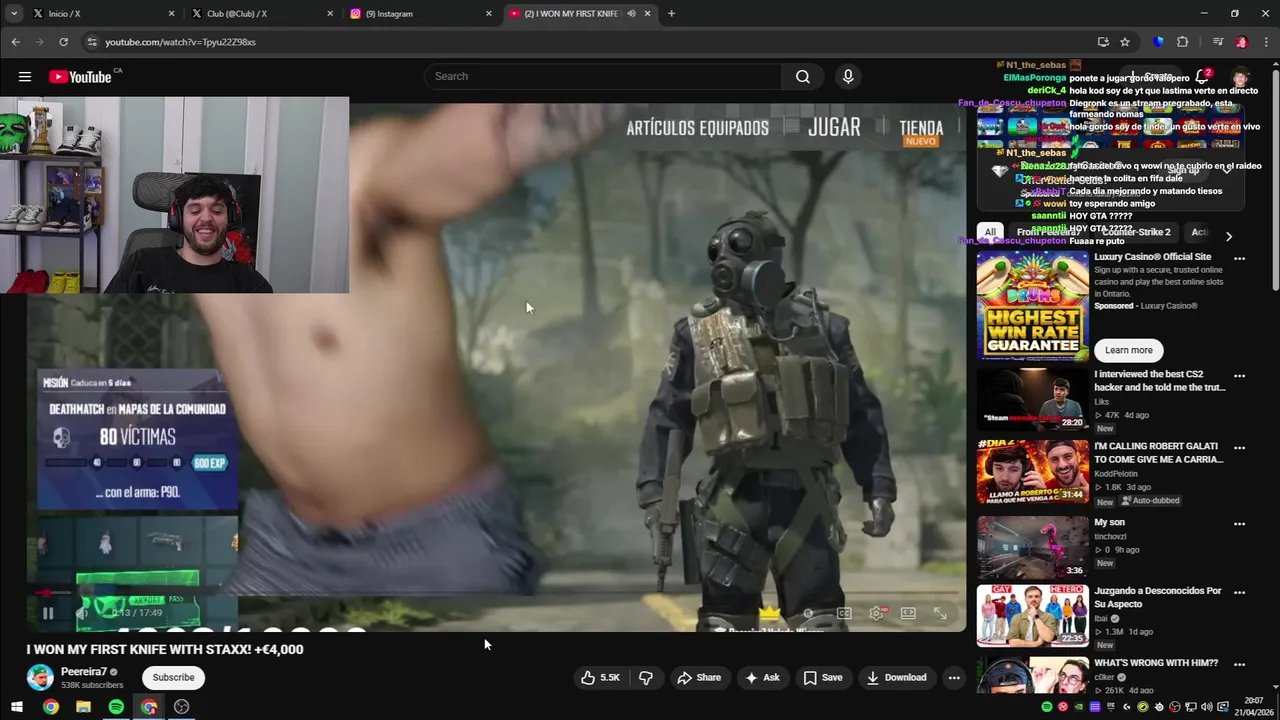This screenshot has width=1280, height=720.
Task: Open more actions ellipsis under video
Action: [x=954, y=678]
